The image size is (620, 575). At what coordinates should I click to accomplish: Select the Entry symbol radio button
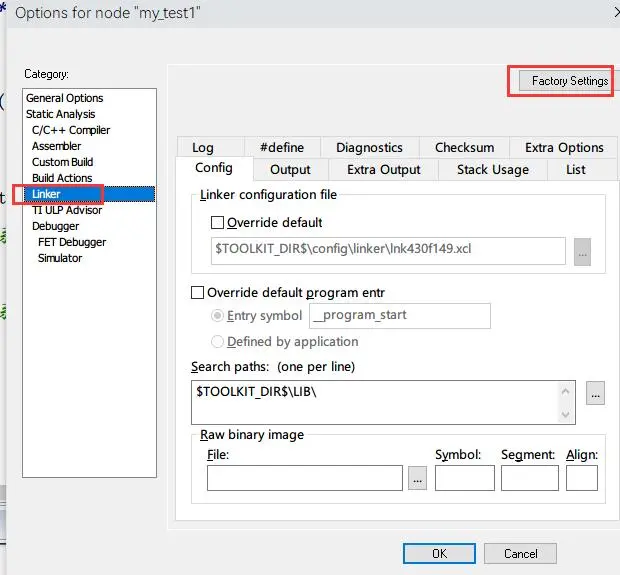point(218,316)
